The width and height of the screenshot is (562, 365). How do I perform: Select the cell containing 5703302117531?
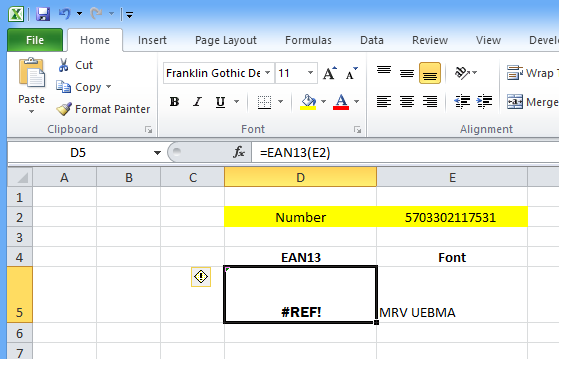pos(452,217)
